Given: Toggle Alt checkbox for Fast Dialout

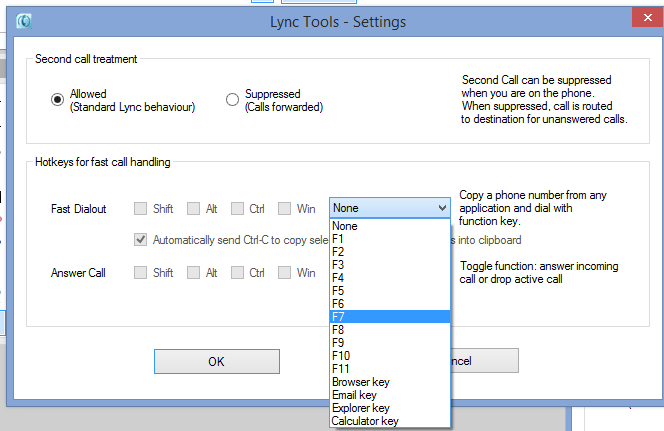Looking at the screenshot, I should click(x=190, y=208).
